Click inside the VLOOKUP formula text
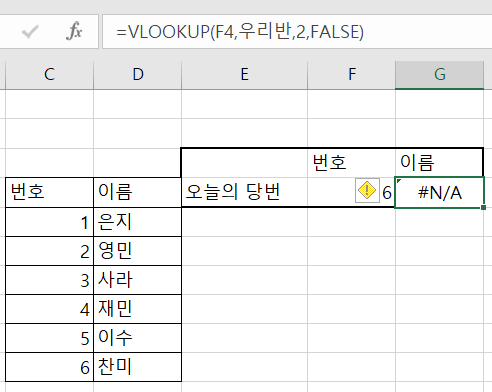Image resolution: width=492 pixels, height=392 pixels. pos(240,32)
